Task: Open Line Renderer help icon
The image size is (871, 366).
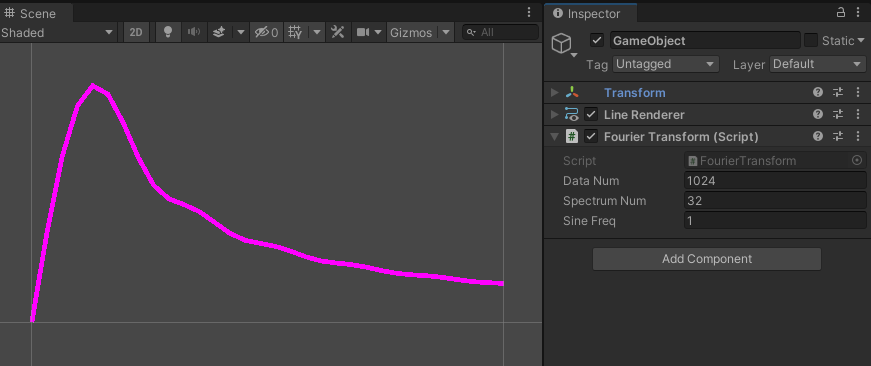Action: click(x=818, y=114)
